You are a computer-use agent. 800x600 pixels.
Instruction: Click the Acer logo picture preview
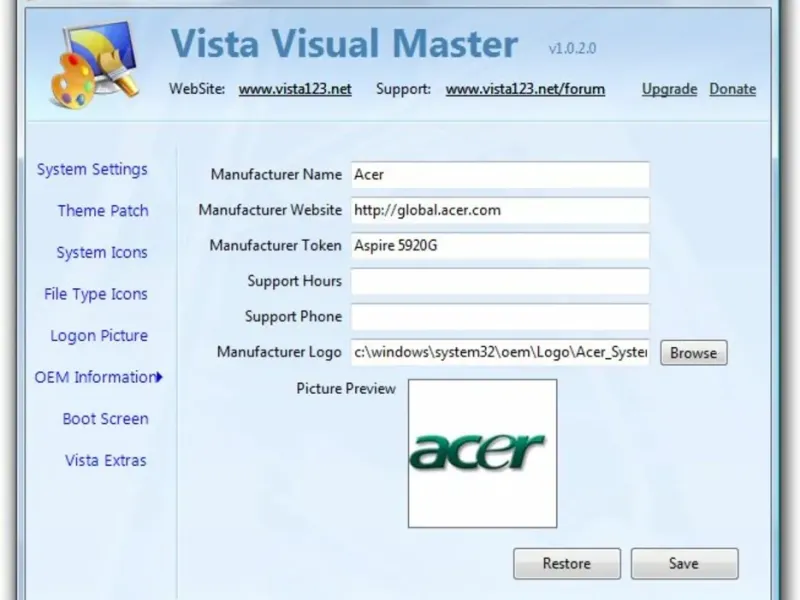(x=482, y=454)
